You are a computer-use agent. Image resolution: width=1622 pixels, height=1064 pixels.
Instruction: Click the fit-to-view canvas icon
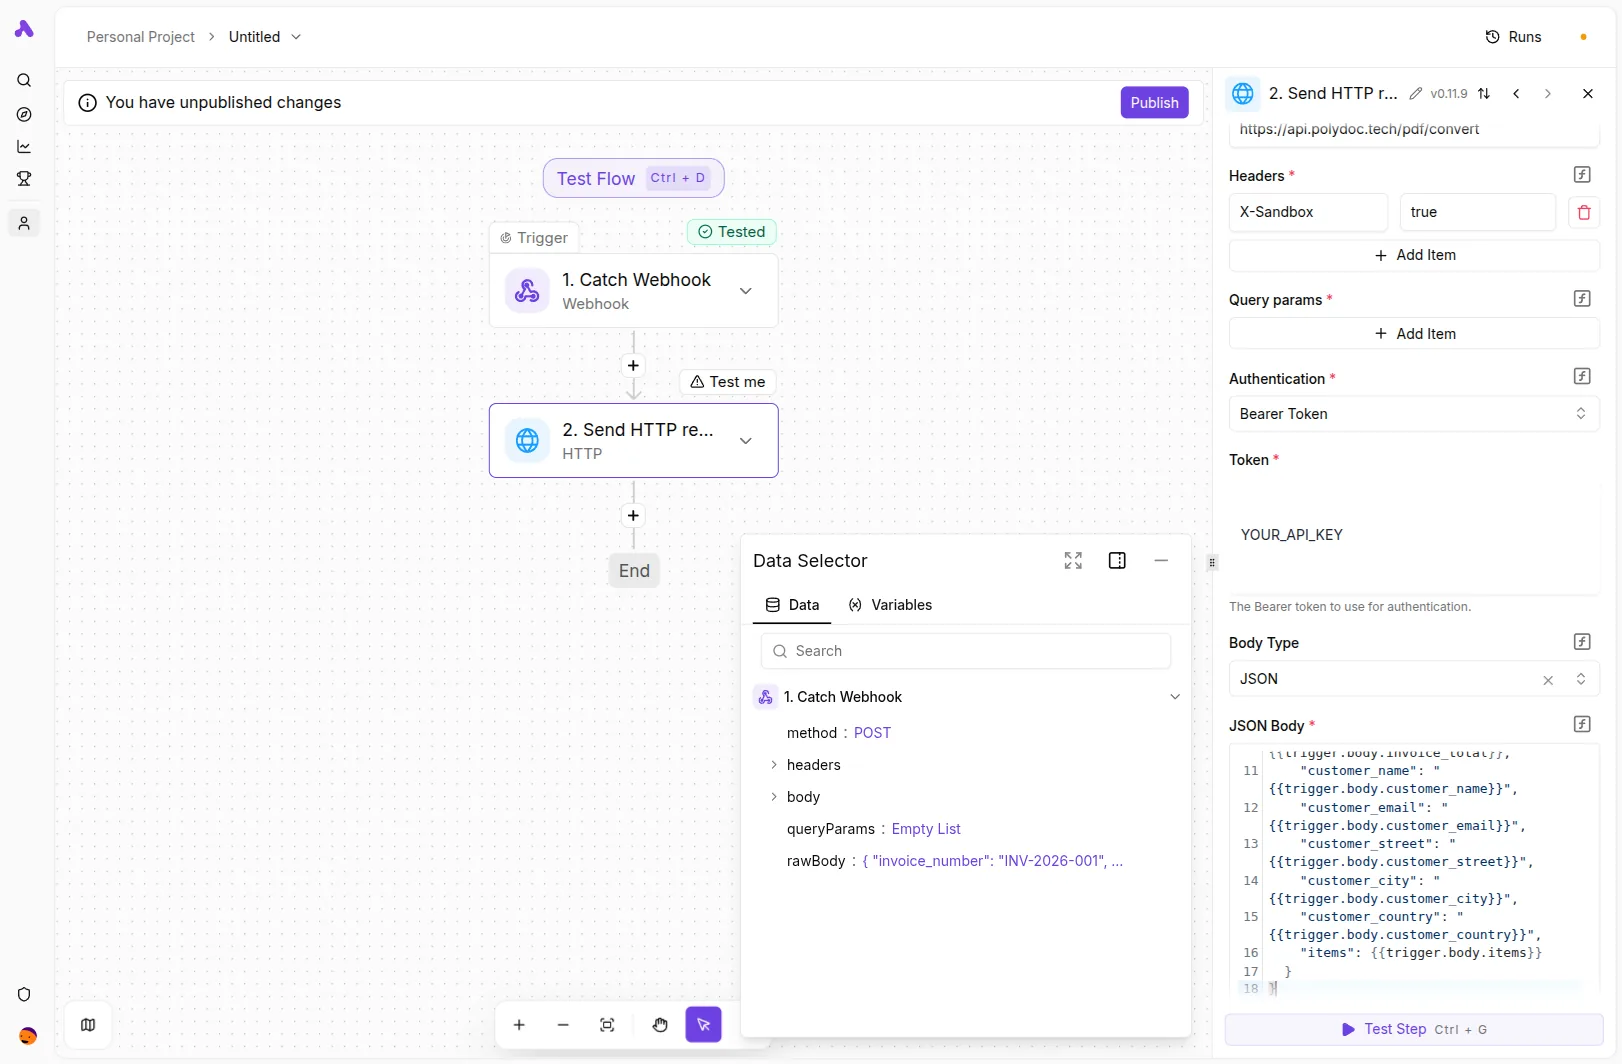click(x=607, y=1025)
